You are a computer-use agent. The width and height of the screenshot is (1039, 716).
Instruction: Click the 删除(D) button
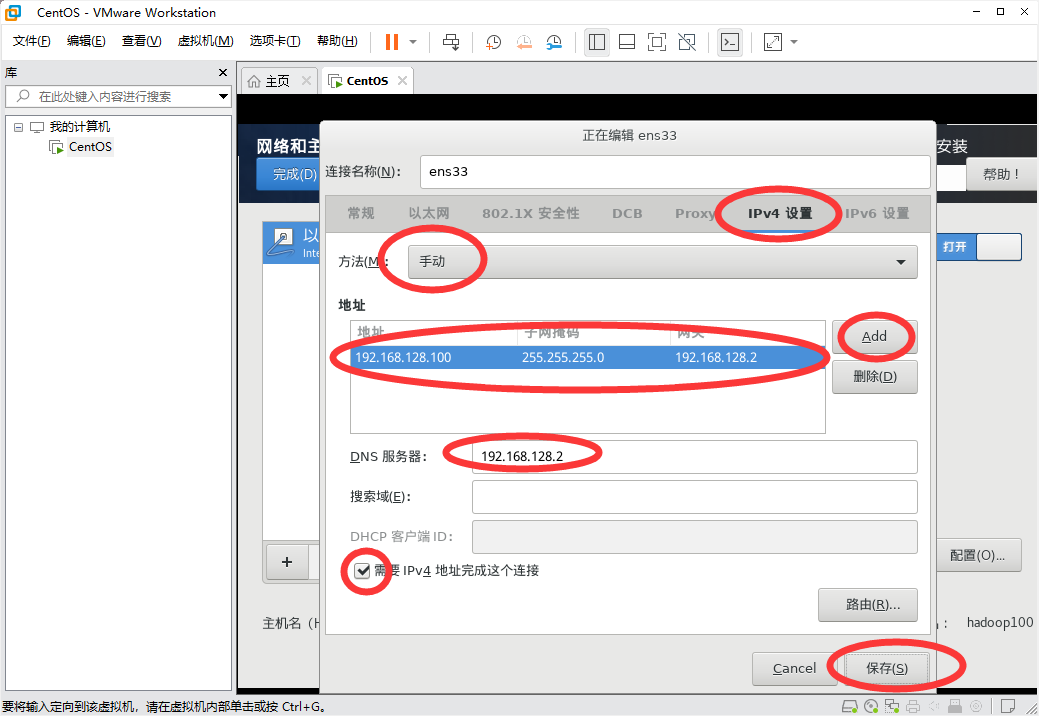[875, 377]
